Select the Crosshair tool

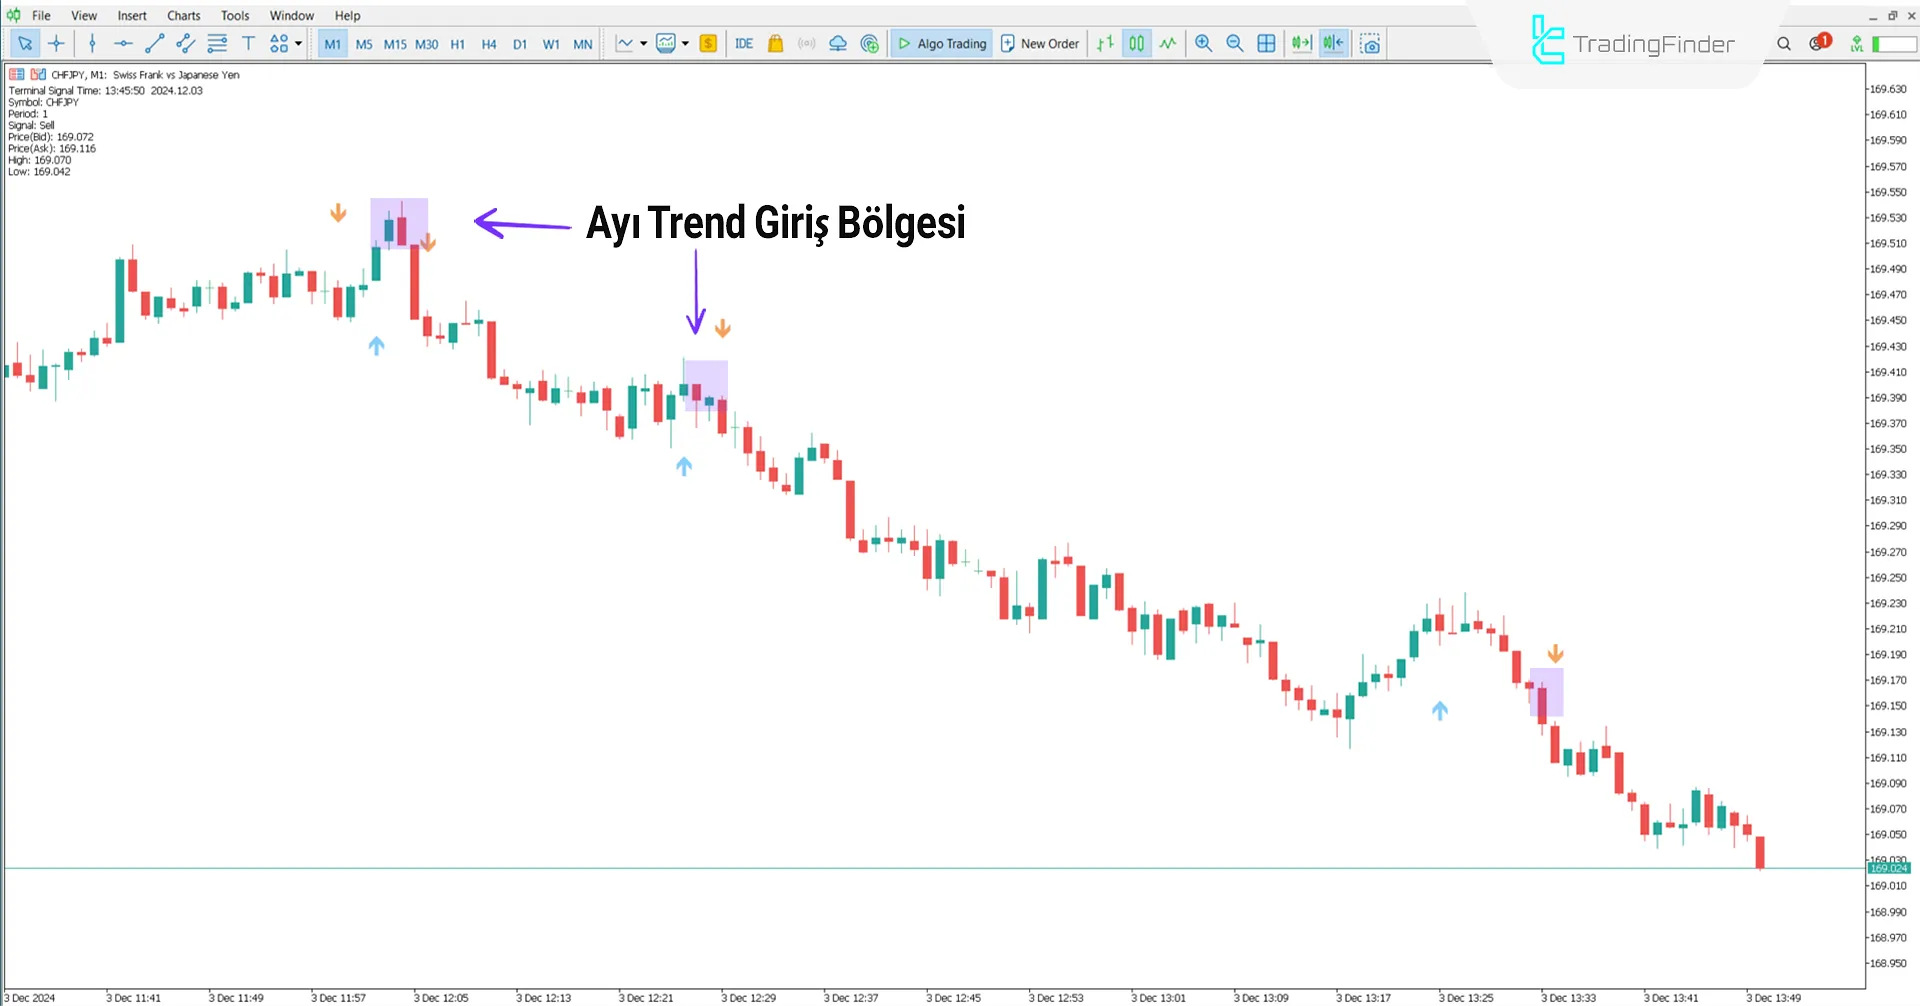pyautogui.click(x=57, y=43)
